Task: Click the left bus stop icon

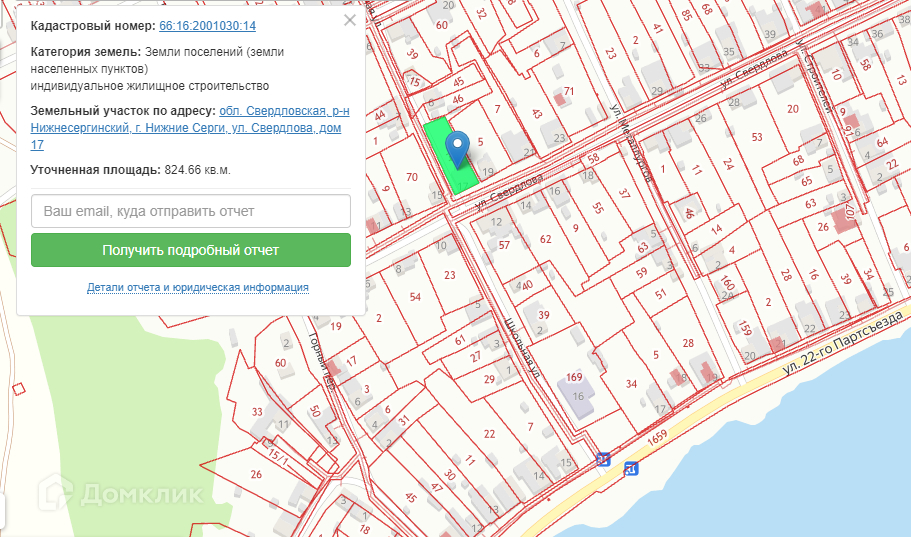Action: pos(603,459)
